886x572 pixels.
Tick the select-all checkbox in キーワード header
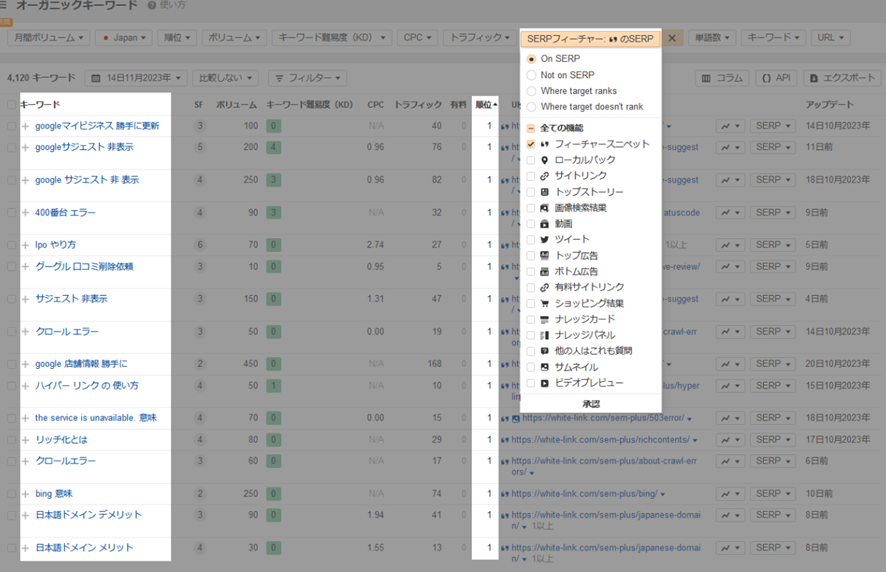[x=11, y=105]
